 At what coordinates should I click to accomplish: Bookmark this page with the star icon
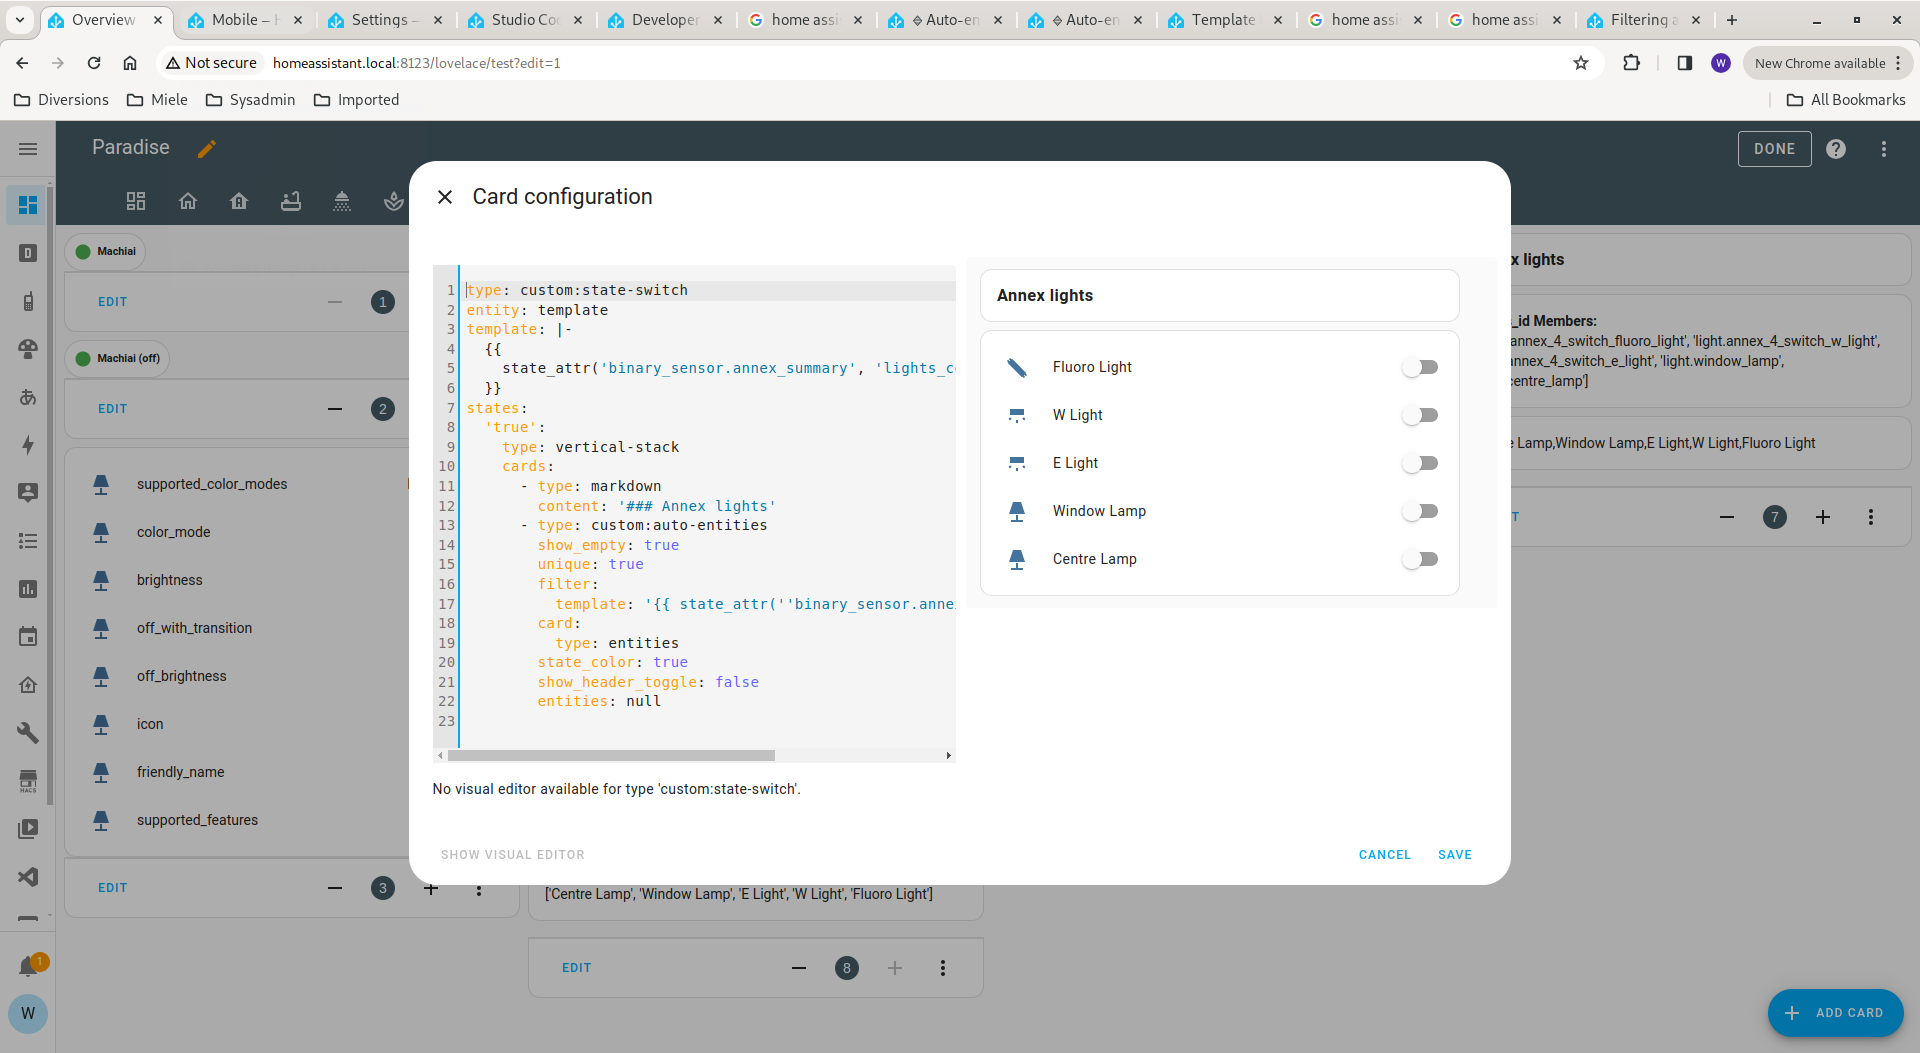1581,63
